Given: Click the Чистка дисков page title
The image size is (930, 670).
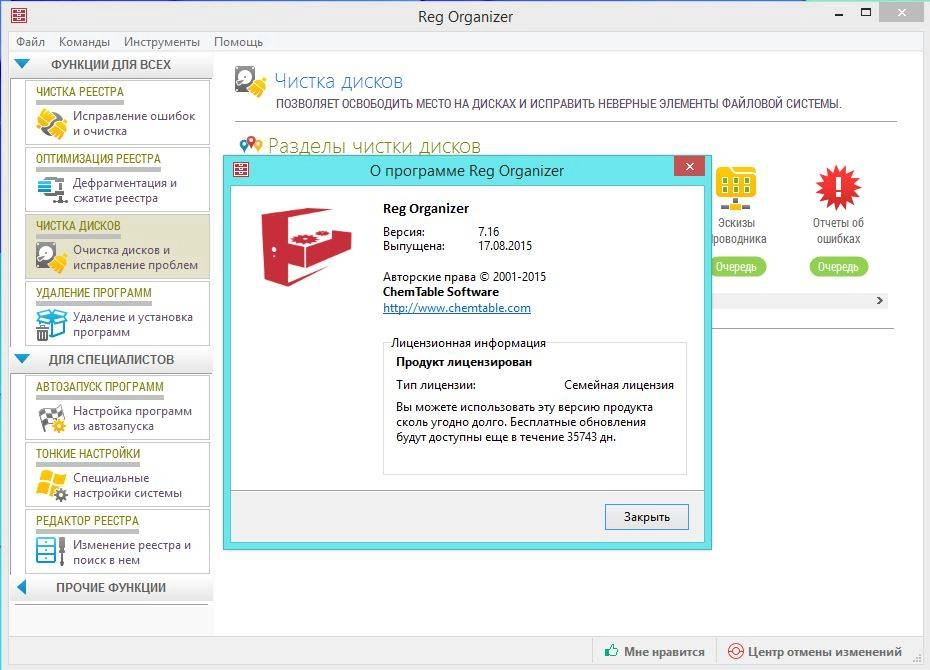Looking at the screenshot, I should coord(339,81).
